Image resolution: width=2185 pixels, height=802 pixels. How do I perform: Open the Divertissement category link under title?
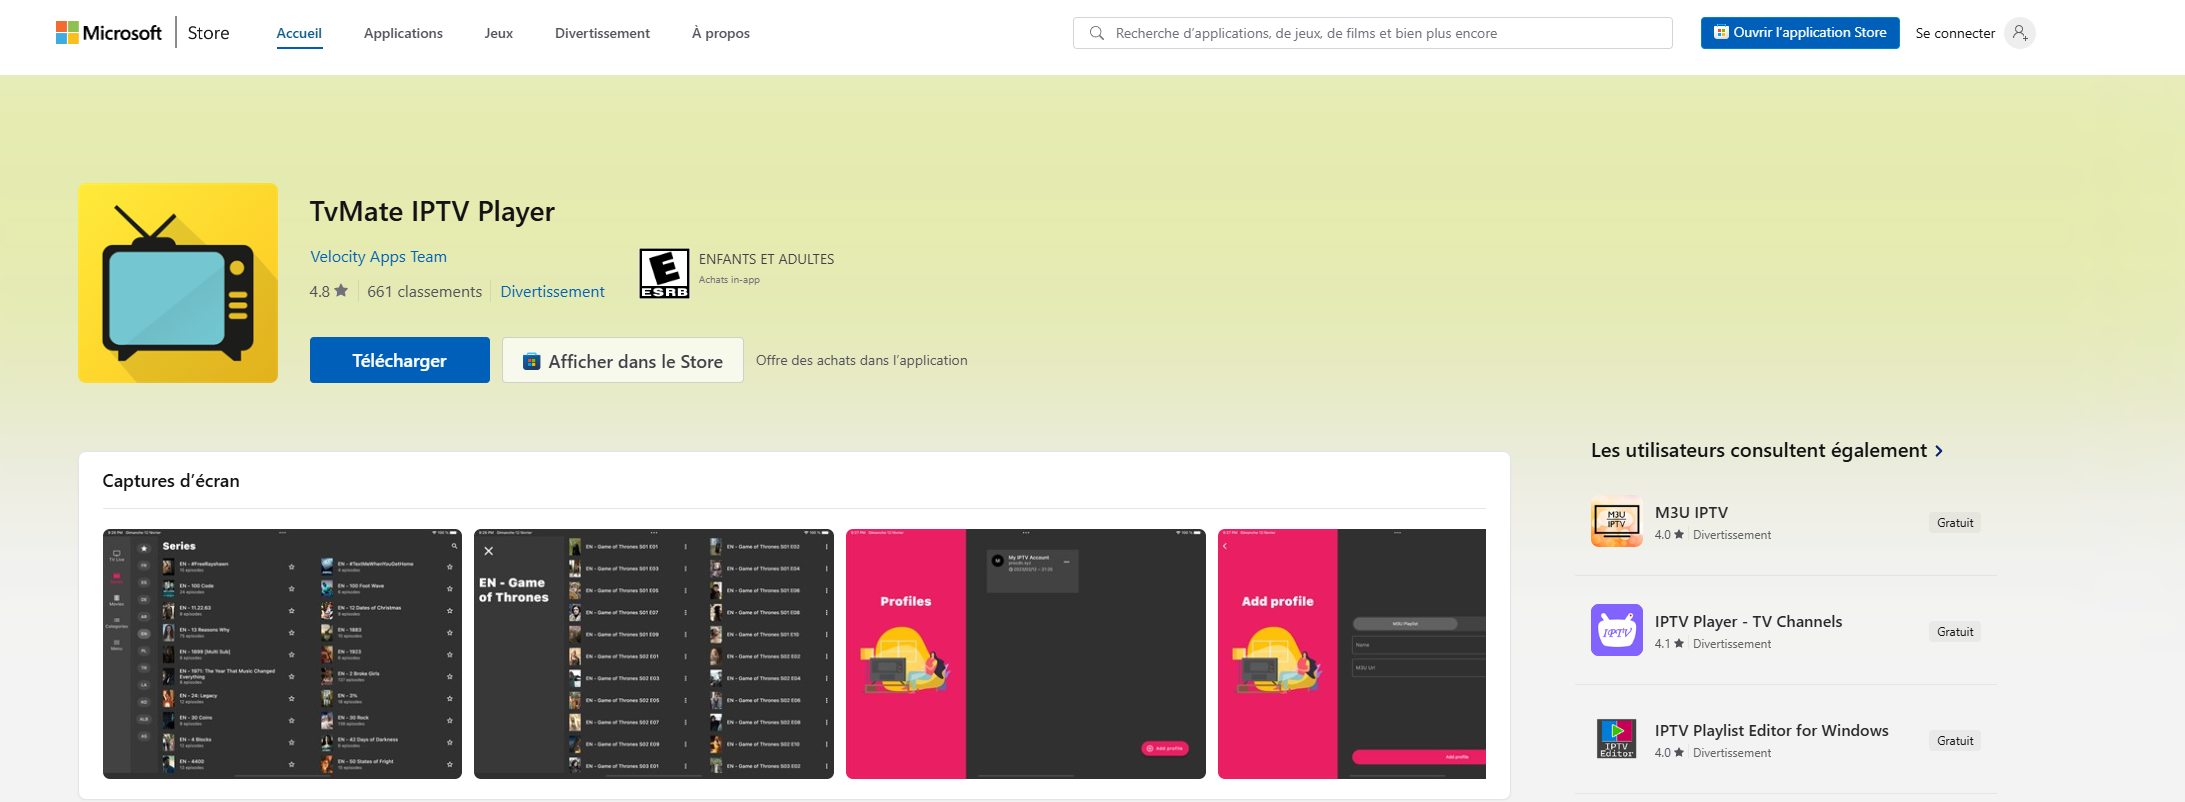(x=552, y=291)
